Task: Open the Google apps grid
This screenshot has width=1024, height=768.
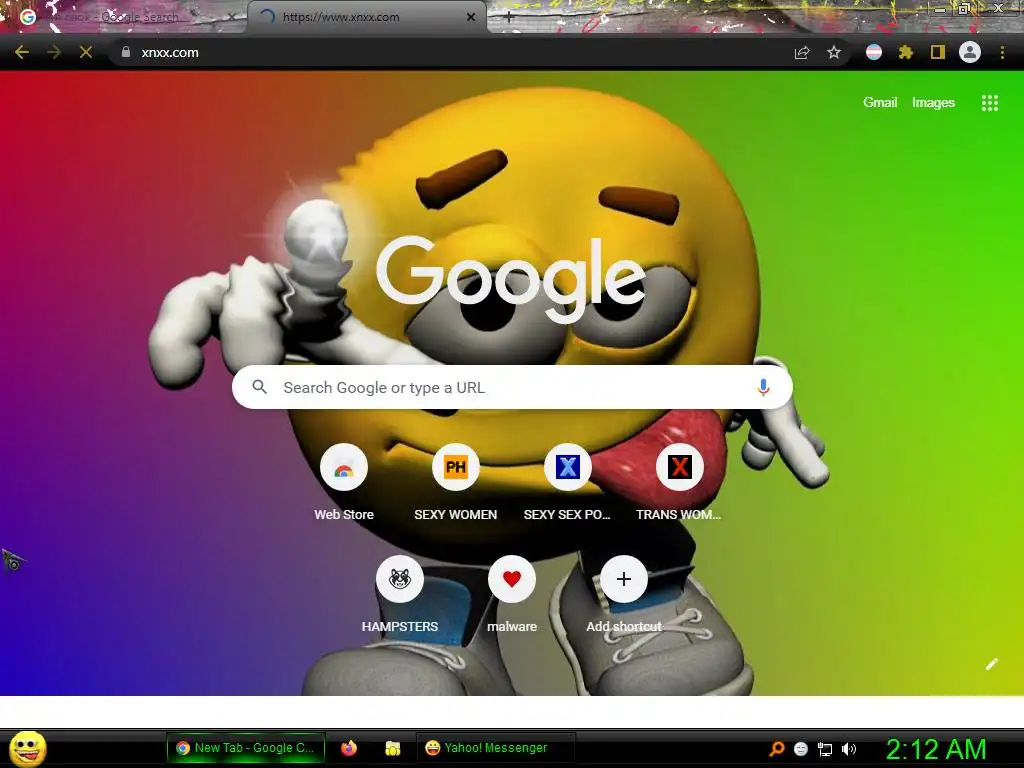Action: [x=989, y=103]
